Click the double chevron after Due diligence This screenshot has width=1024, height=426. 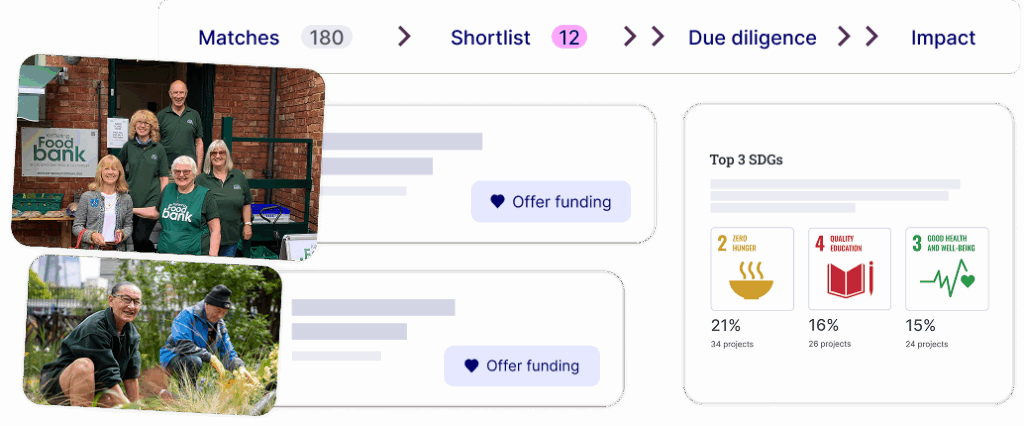[858, 37]
